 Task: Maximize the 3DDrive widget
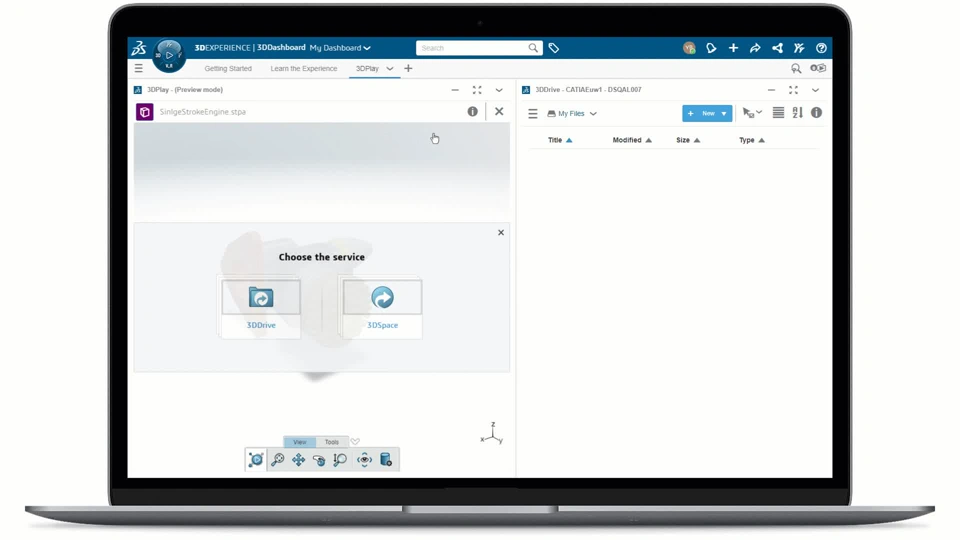(x=793, y=90)
